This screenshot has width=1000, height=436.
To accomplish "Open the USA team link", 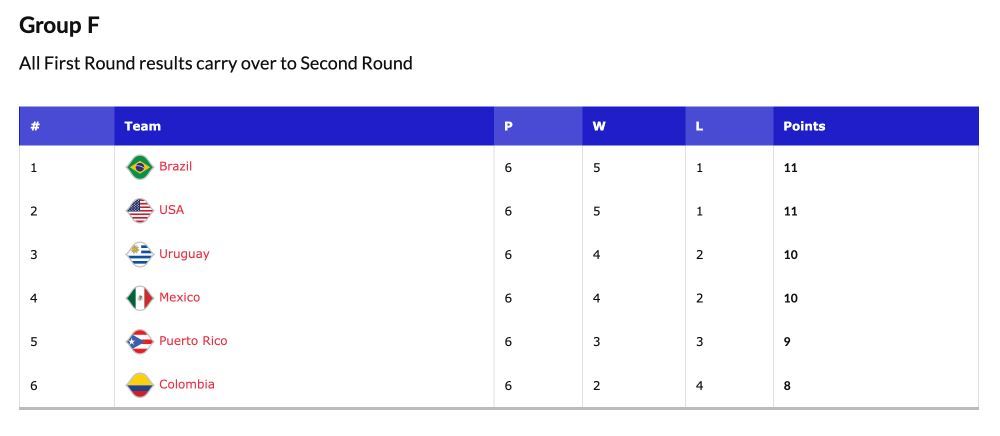I will (x=172, y=210).
